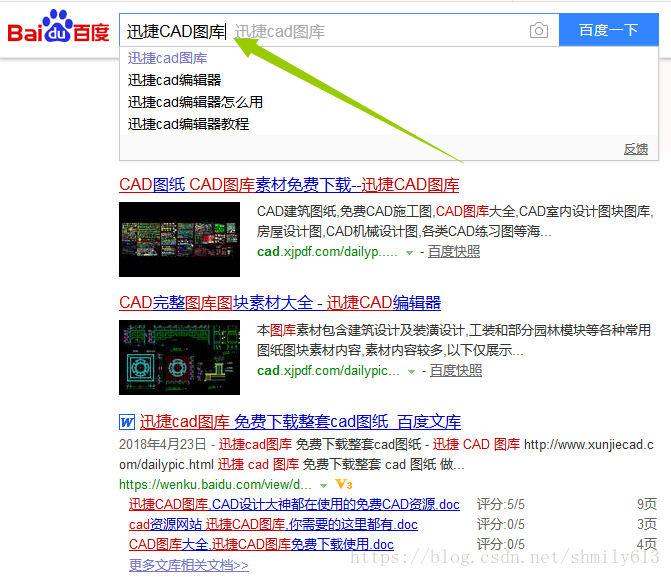
Task: Visit https://wenku.baidu.com/view/d... URL
Action: [x=215, y=485]
